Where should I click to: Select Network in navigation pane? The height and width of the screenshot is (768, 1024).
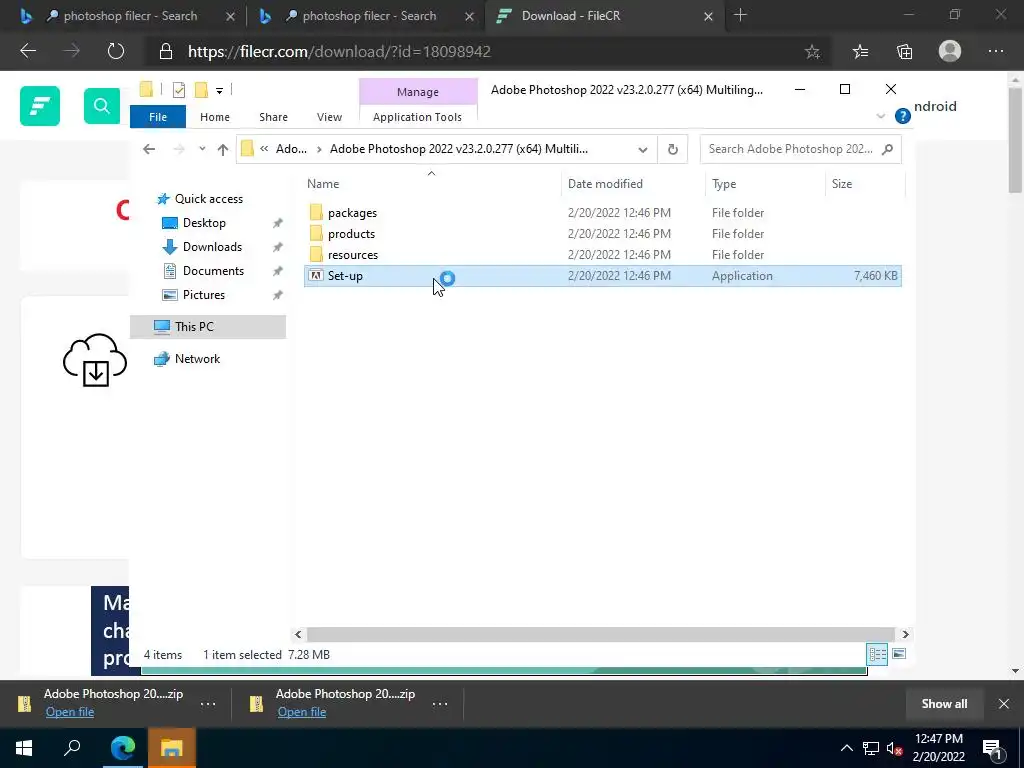point(197,359)
